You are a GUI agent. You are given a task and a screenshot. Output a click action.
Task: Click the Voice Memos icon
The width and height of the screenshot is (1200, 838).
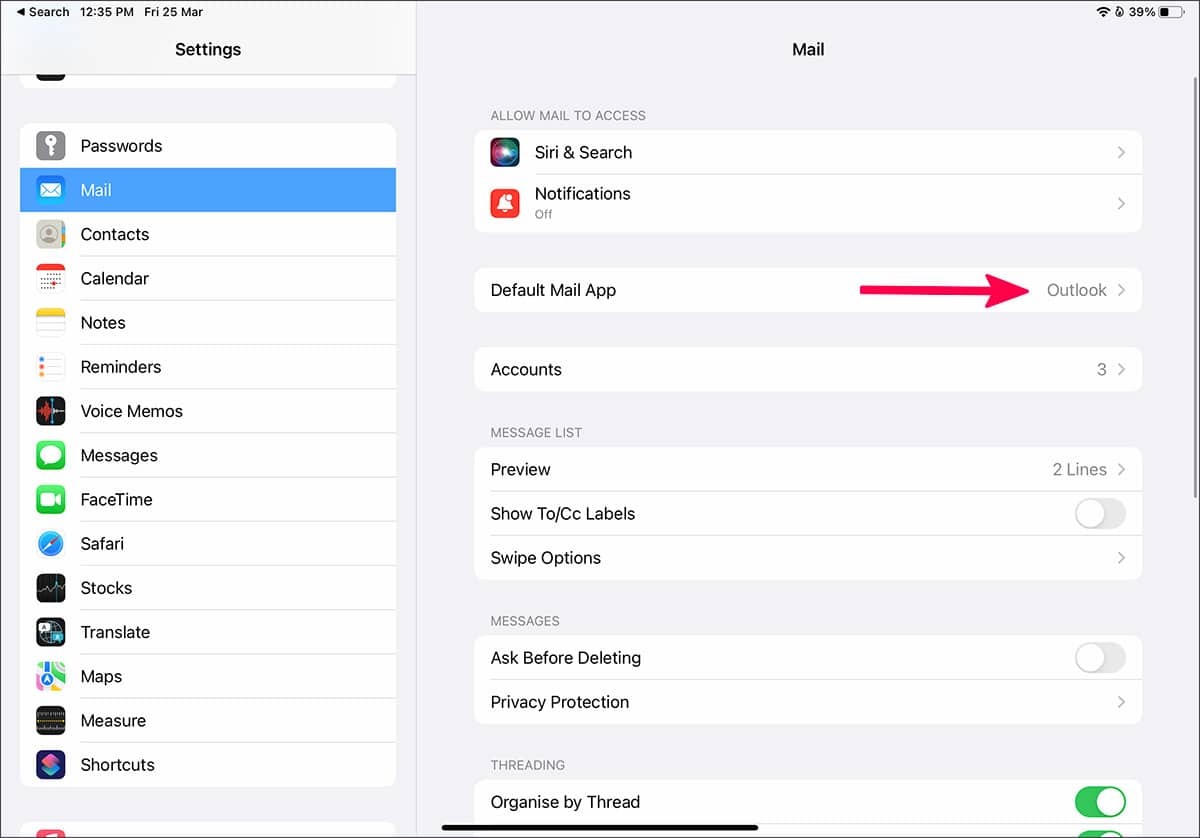tap(51, 410)
